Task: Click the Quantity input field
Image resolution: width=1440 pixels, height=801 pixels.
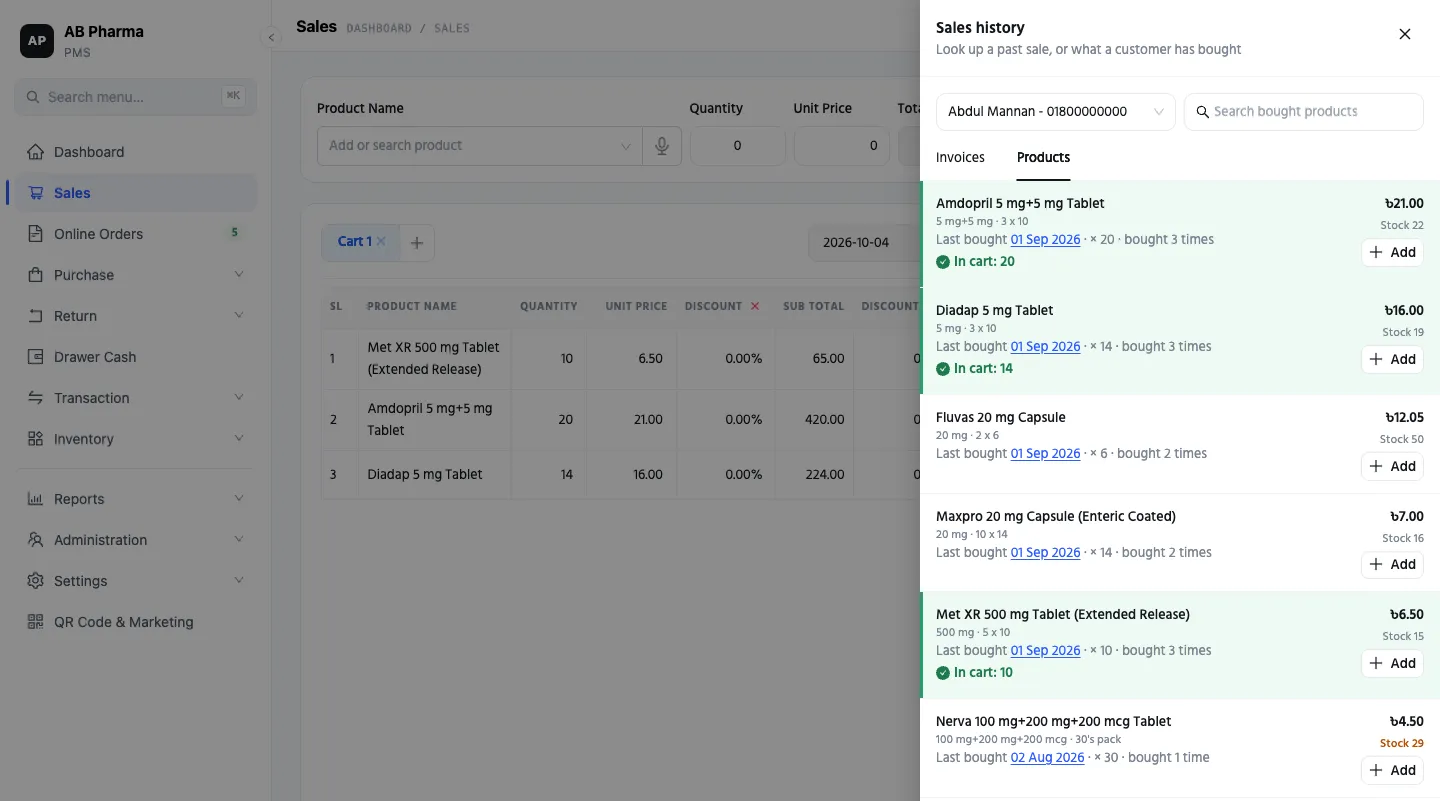Action: (738, 146)
